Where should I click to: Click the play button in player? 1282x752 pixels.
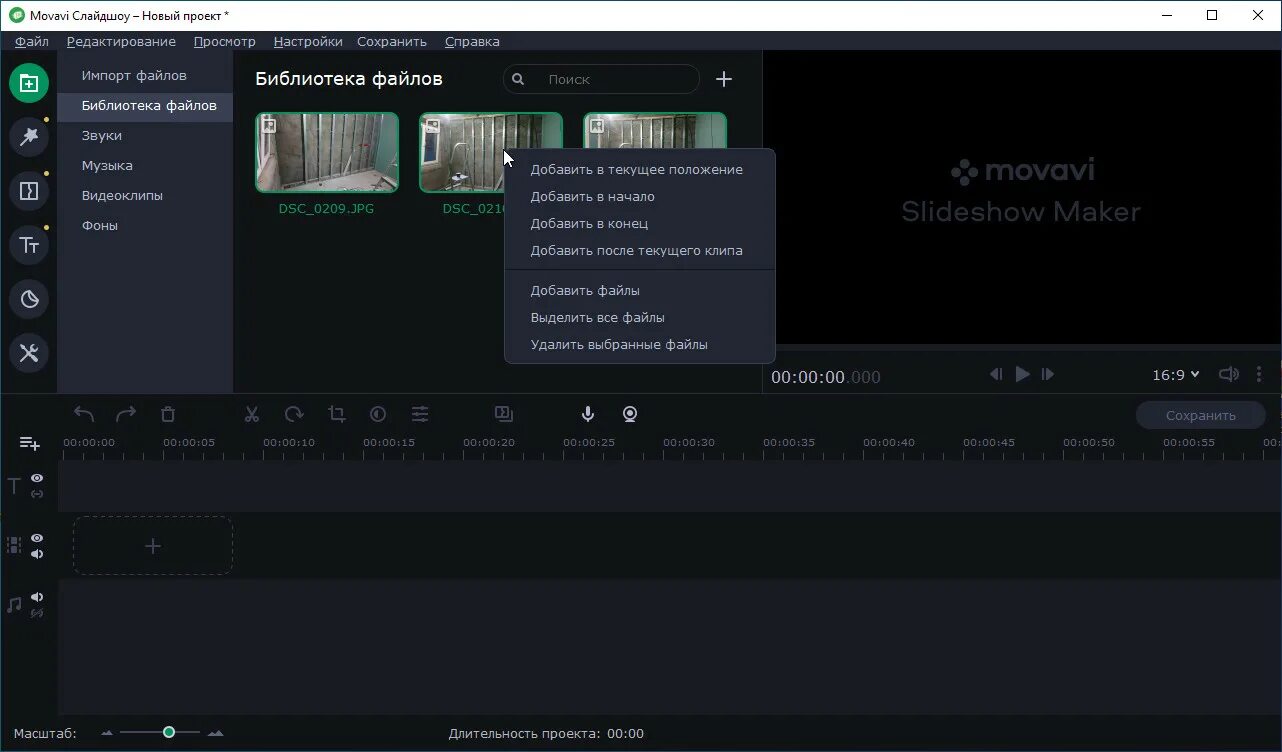1022,374
